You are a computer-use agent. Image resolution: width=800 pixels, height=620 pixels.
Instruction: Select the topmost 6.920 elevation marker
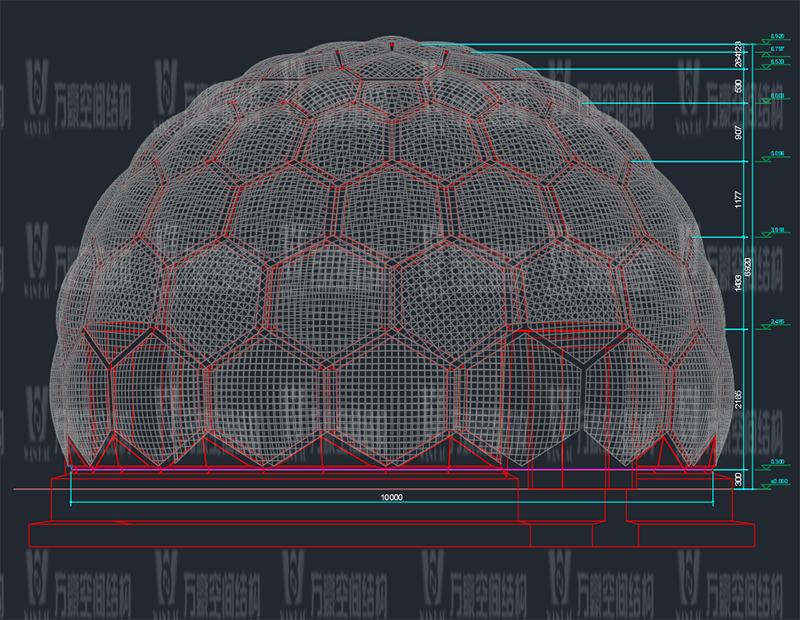point(777,37)
